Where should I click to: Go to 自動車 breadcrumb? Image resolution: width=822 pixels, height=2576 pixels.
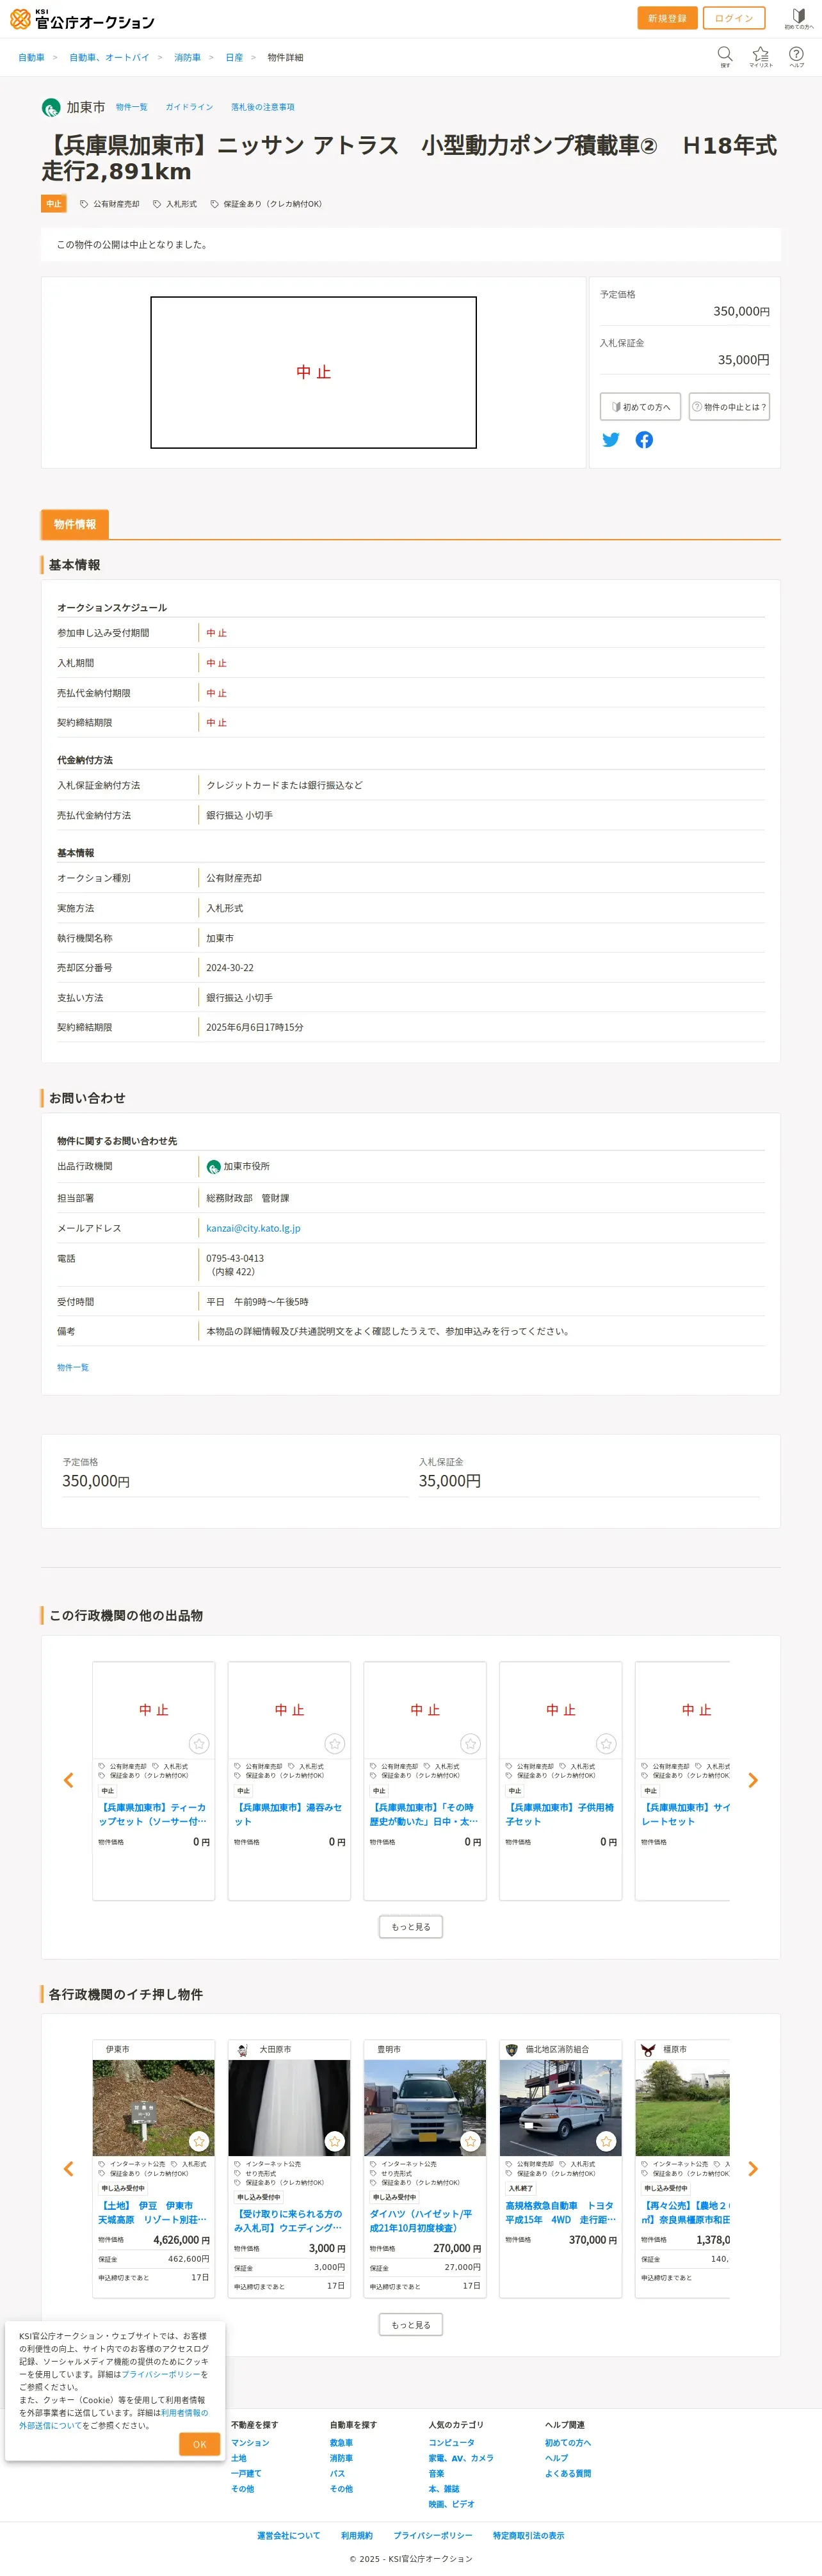click(31, 58)
